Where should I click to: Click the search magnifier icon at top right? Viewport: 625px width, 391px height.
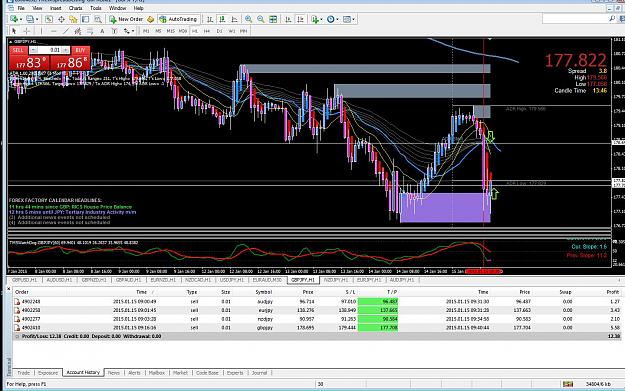pos(612,18)
